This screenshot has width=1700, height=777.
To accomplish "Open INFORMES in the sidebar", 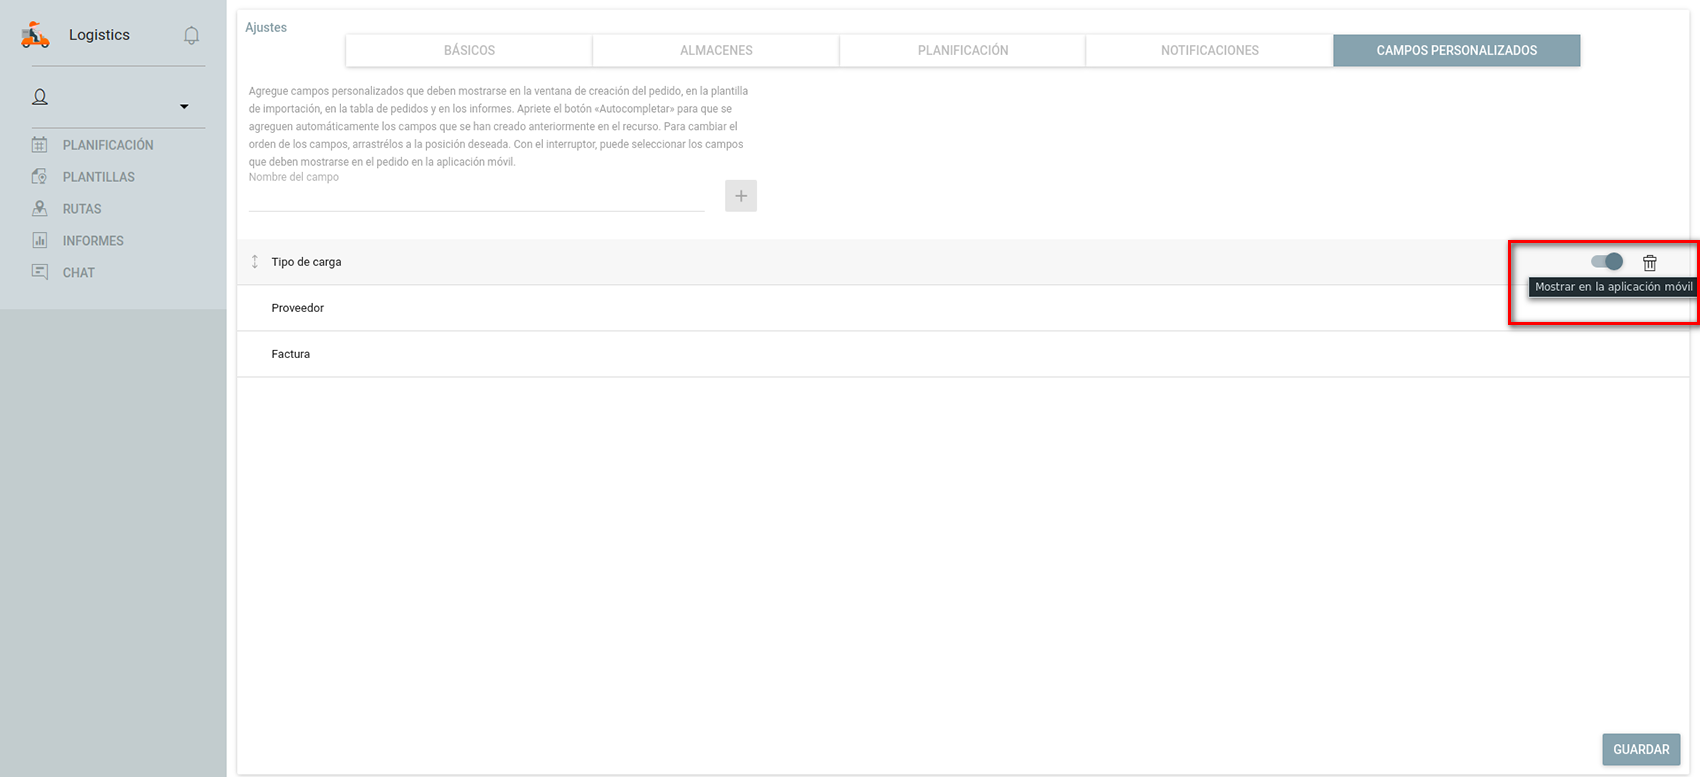I will click(x=93, y=241).
